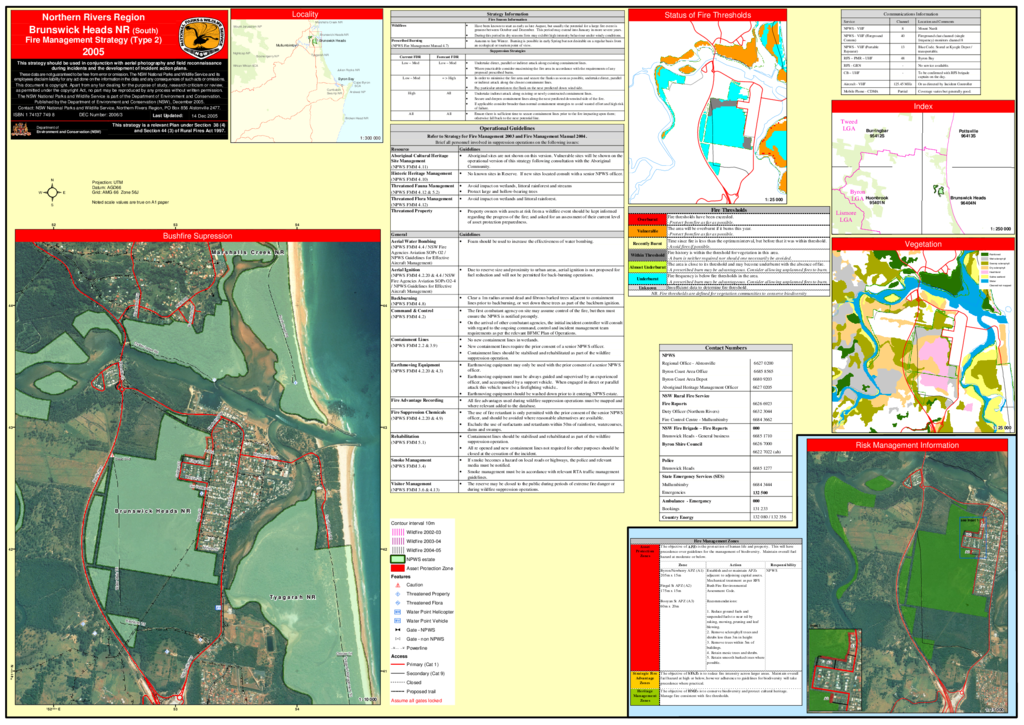Viewport: 1024px width, 725px height.
Task: Click the Locality map panel
Action: (307, 80)
